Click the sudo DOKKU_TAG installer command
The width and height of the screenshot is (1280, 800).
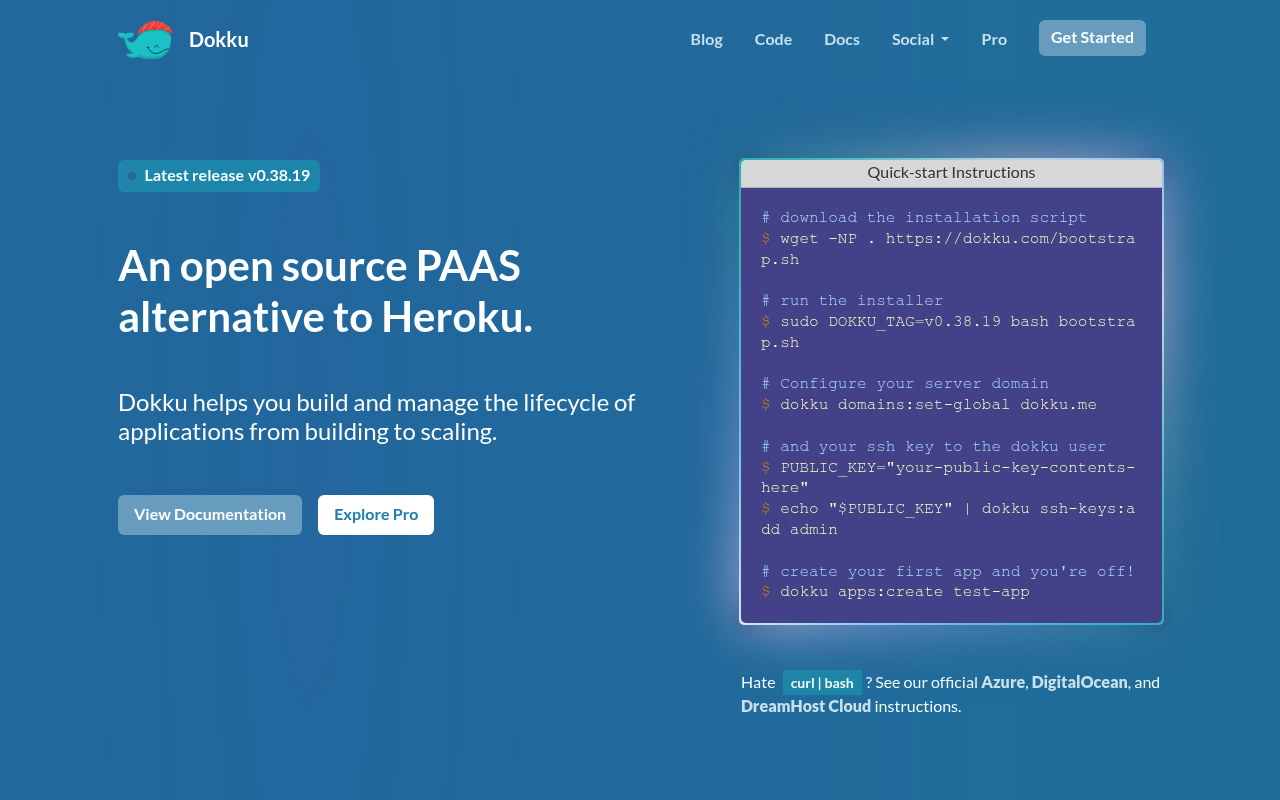pos(948,332)
